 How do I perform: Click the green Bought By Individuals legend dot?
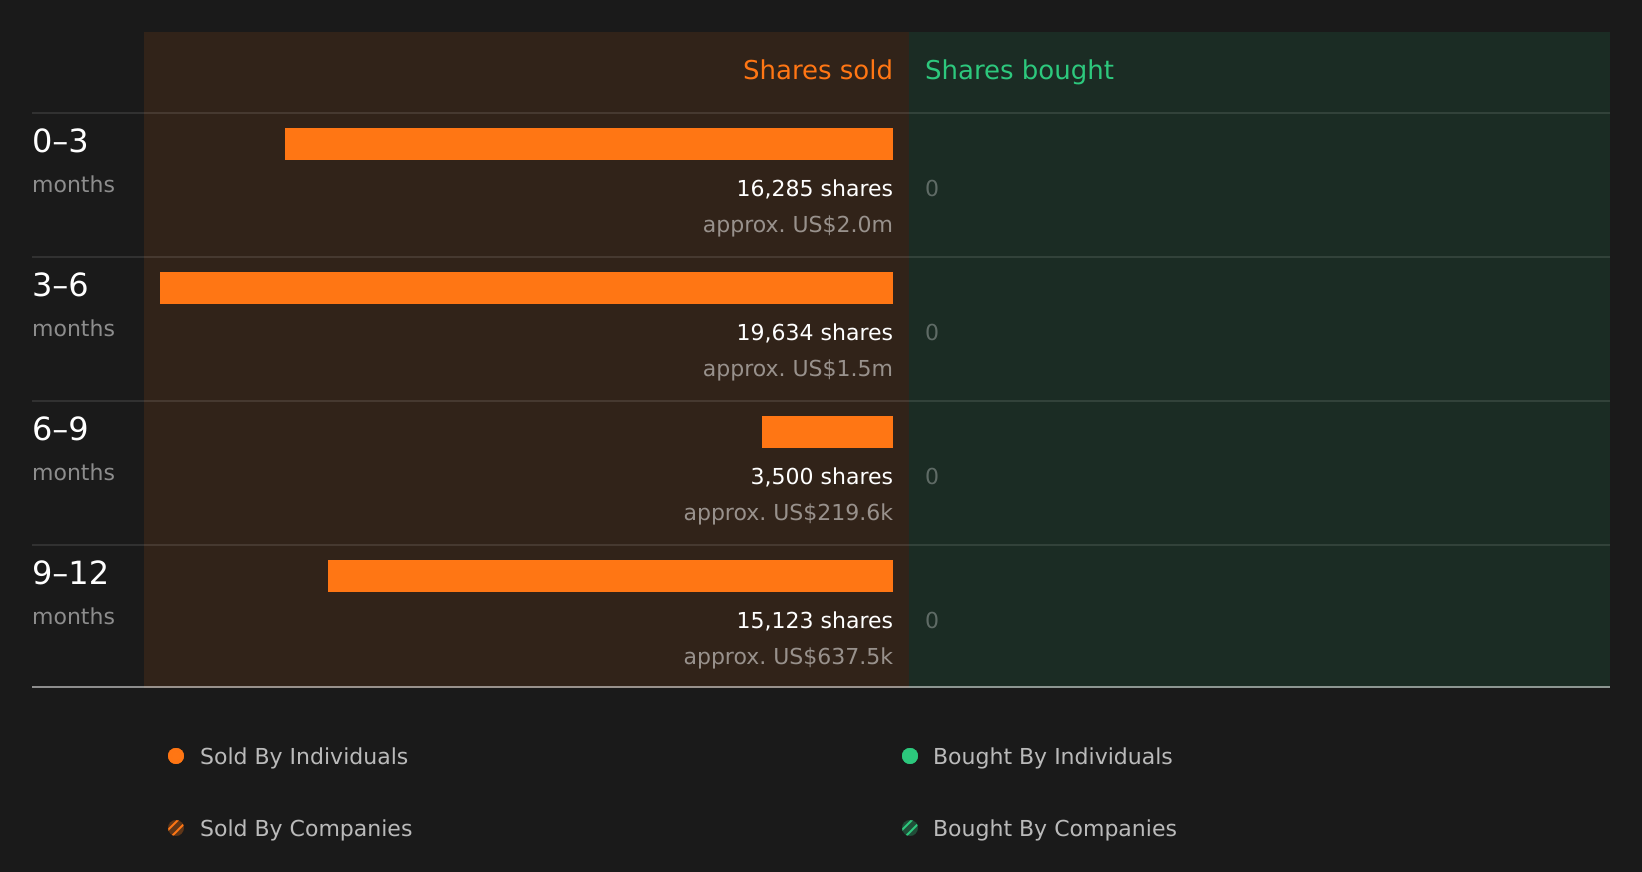pos(910,756)
